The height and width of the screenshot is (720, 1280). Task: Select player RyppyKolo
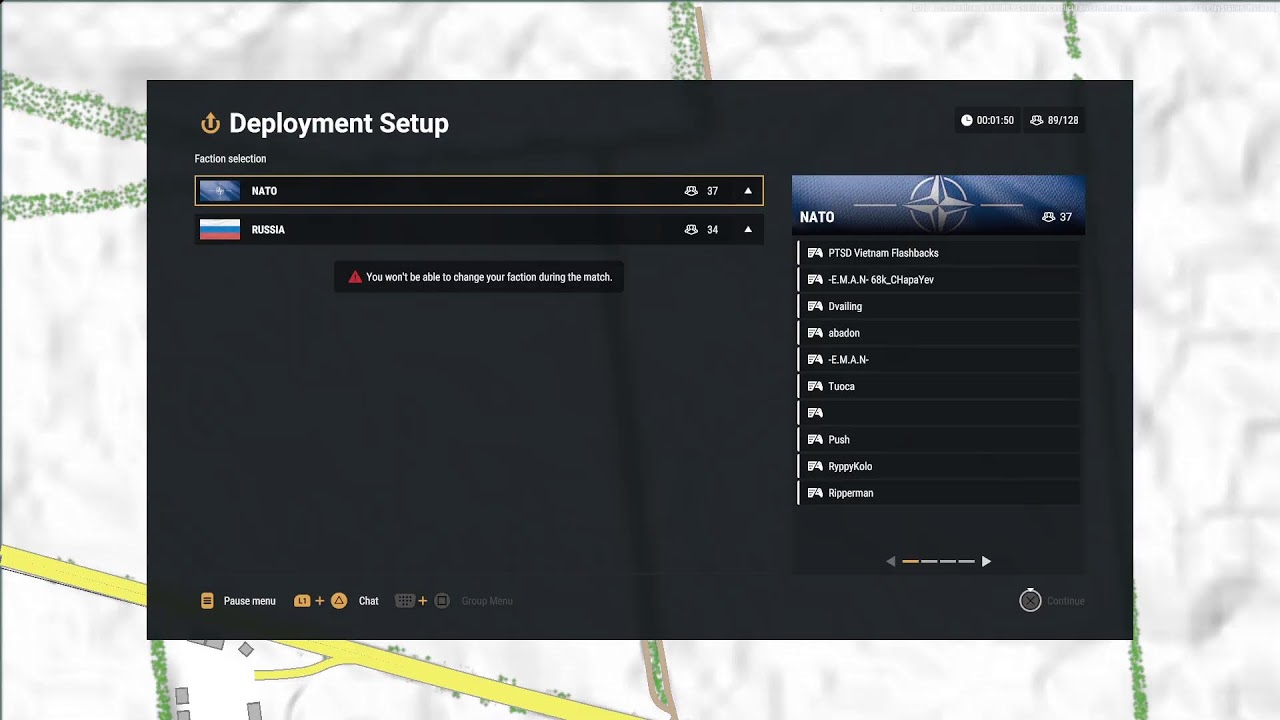(938, 466)
